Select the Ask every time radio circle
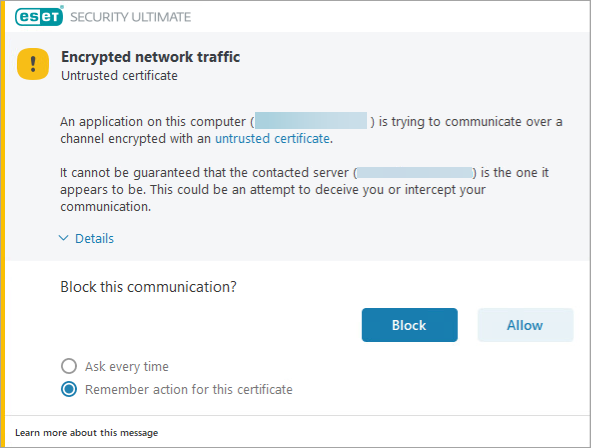The image size is (591, 448). (x=69, y=366)
